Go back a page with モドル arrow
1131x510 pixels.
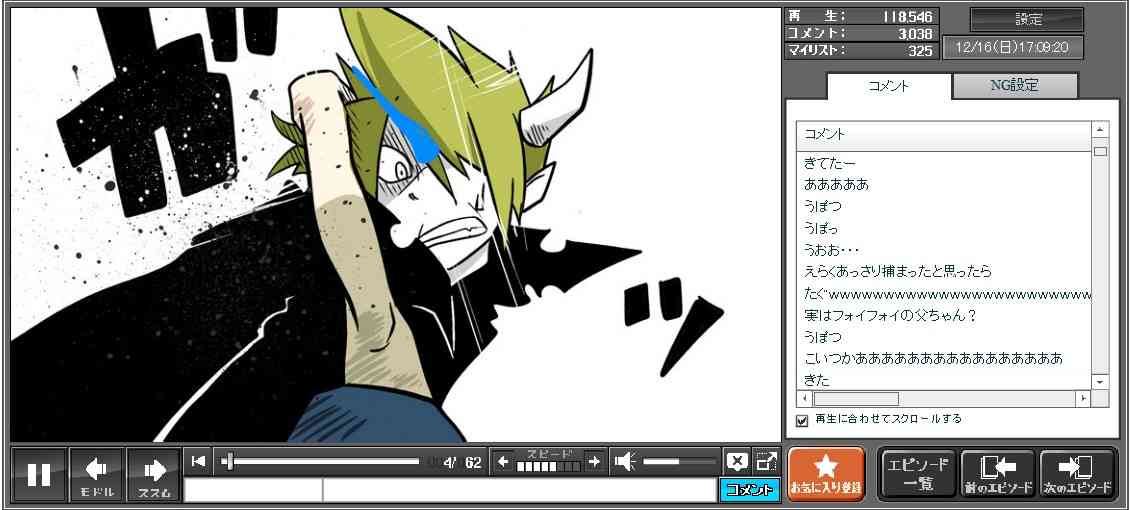pos(97,474)
